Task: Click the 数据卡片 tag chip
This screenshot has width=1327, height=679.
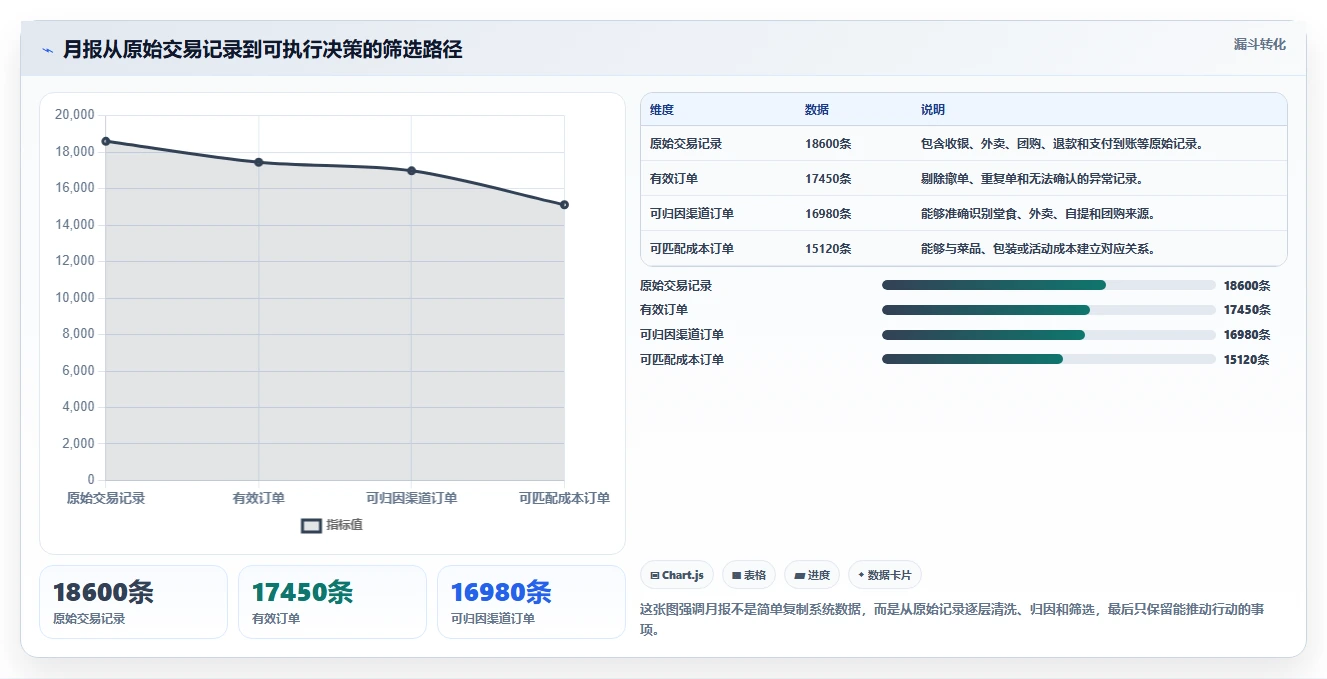Action: click(885, 575)
